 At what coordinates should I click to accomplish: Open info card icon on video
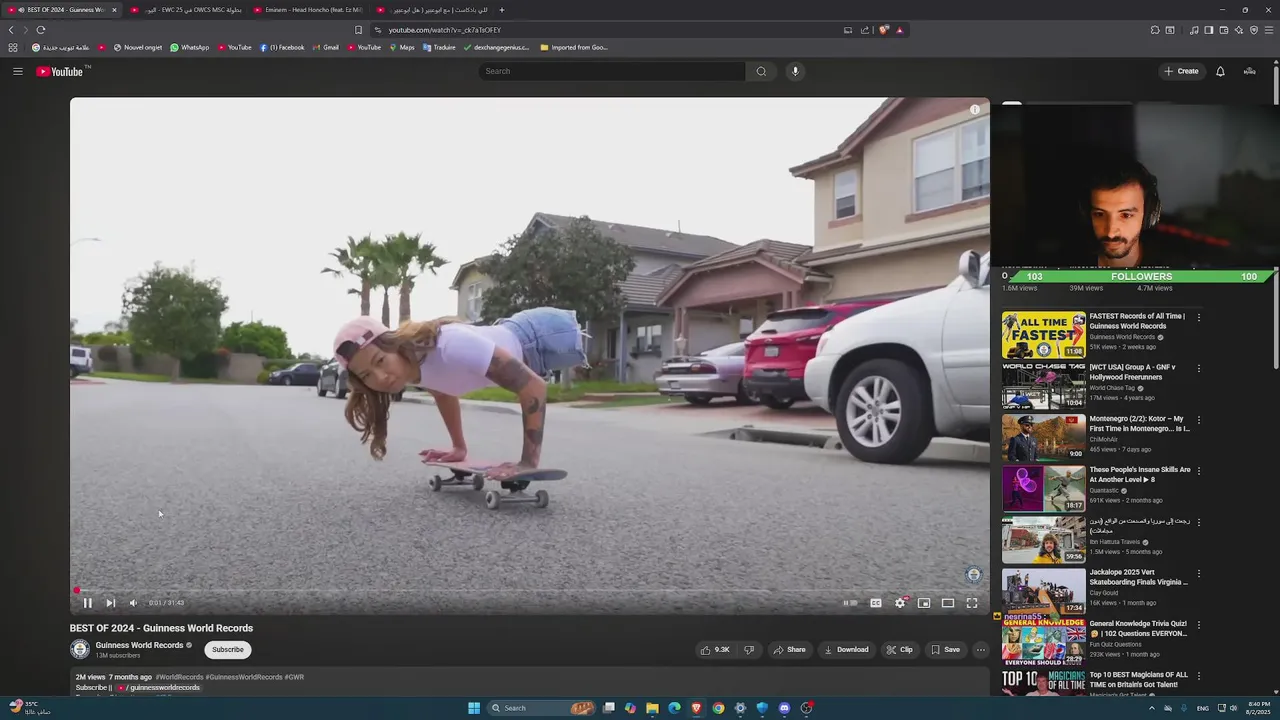click(975, 110)
